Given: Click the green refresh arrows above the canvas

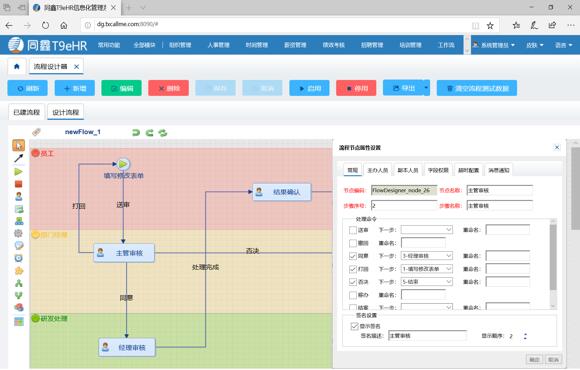Looking at the screenshot, I should 163,132.
